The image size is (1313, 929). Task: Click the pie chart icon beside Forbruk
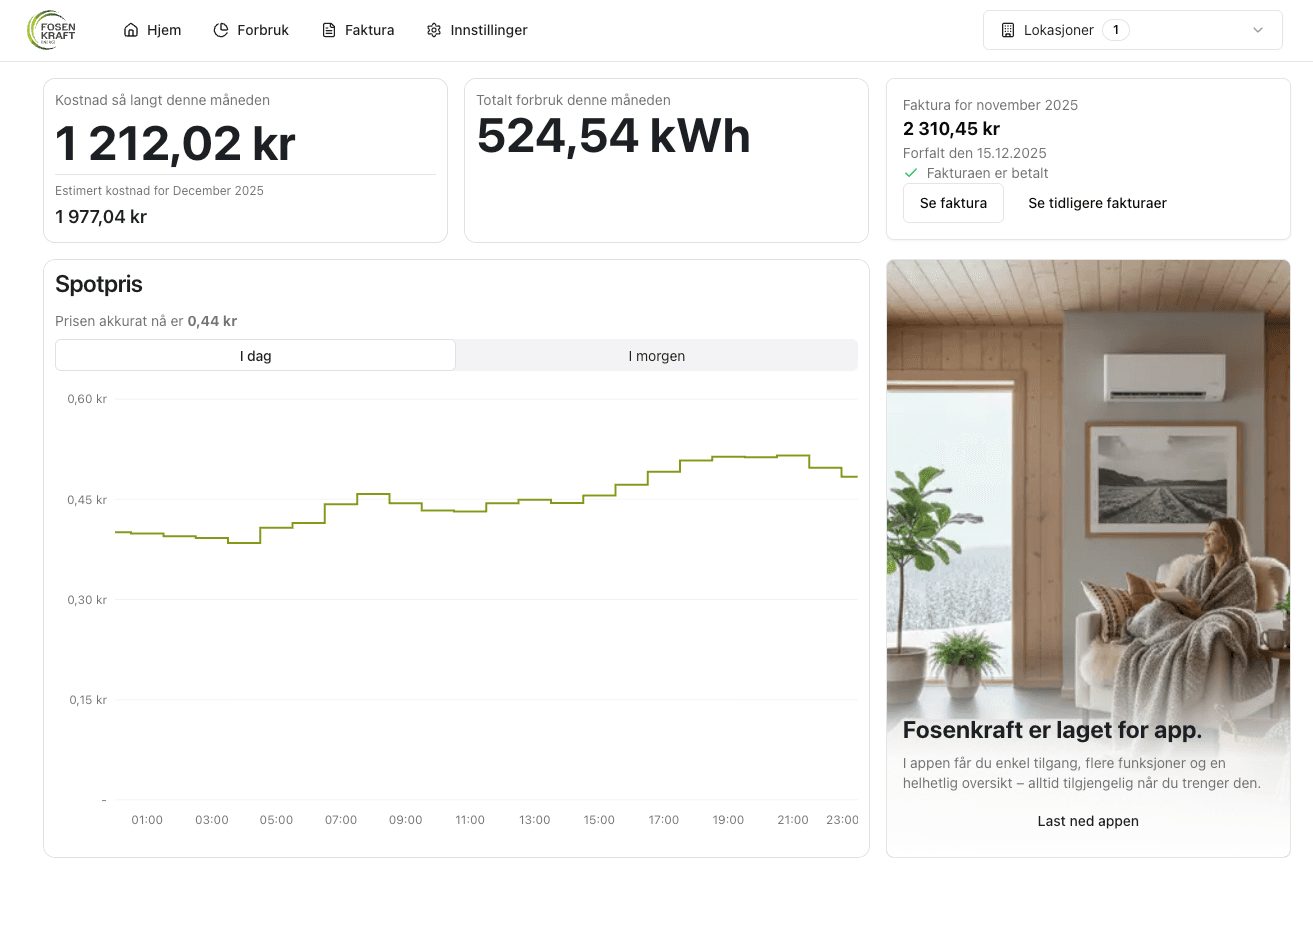[x=221, y=30]
